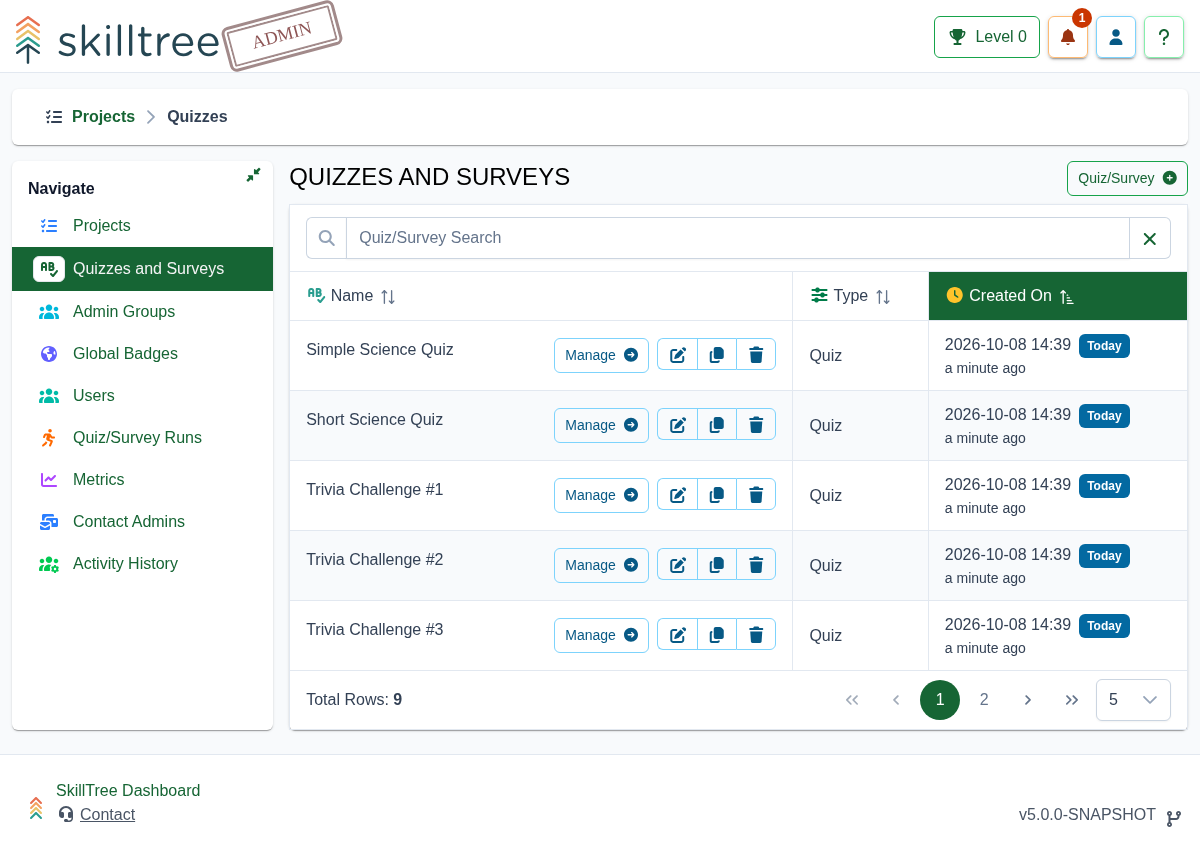This screenshot has width=1200, height=851.
Task: Open Metrics in the sidebar
Action: pyautogui.click(x=142, y=480)
